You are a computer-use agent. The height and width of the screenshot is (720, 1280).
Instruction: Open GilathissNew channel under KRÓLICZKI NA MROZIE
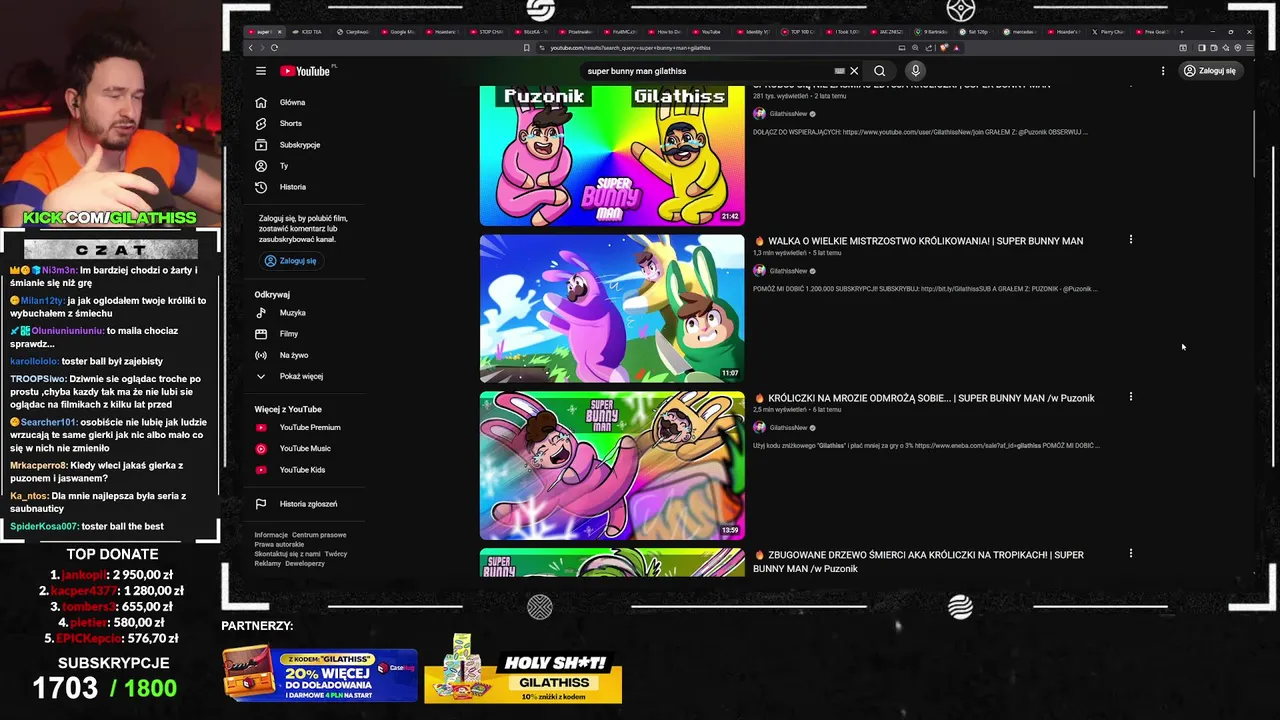click(788, 428)
